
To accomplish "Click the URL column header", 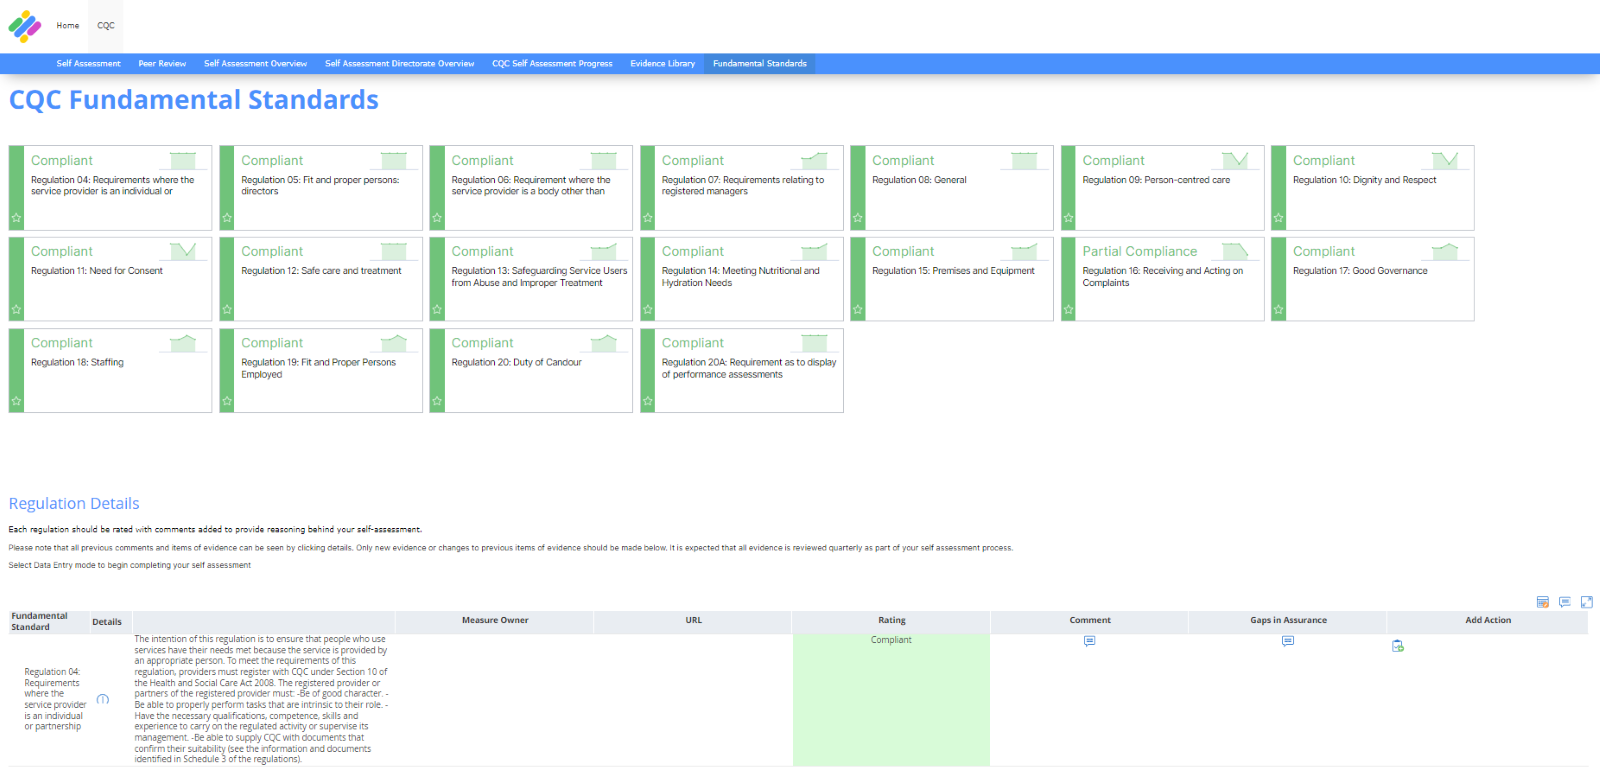I will tap(693, 621).
